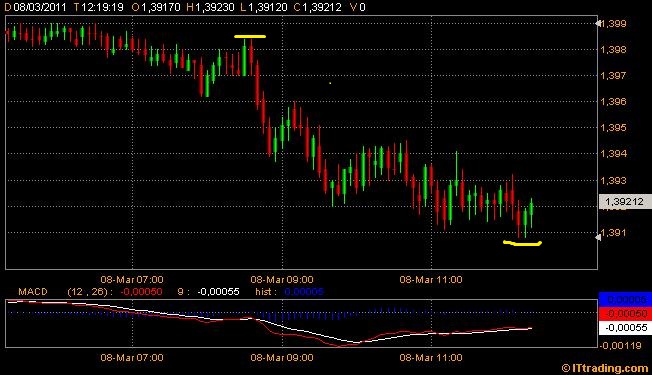Click the 1,398 price scale label
Viewport: 652px width, 375px height.
[613, 50]
